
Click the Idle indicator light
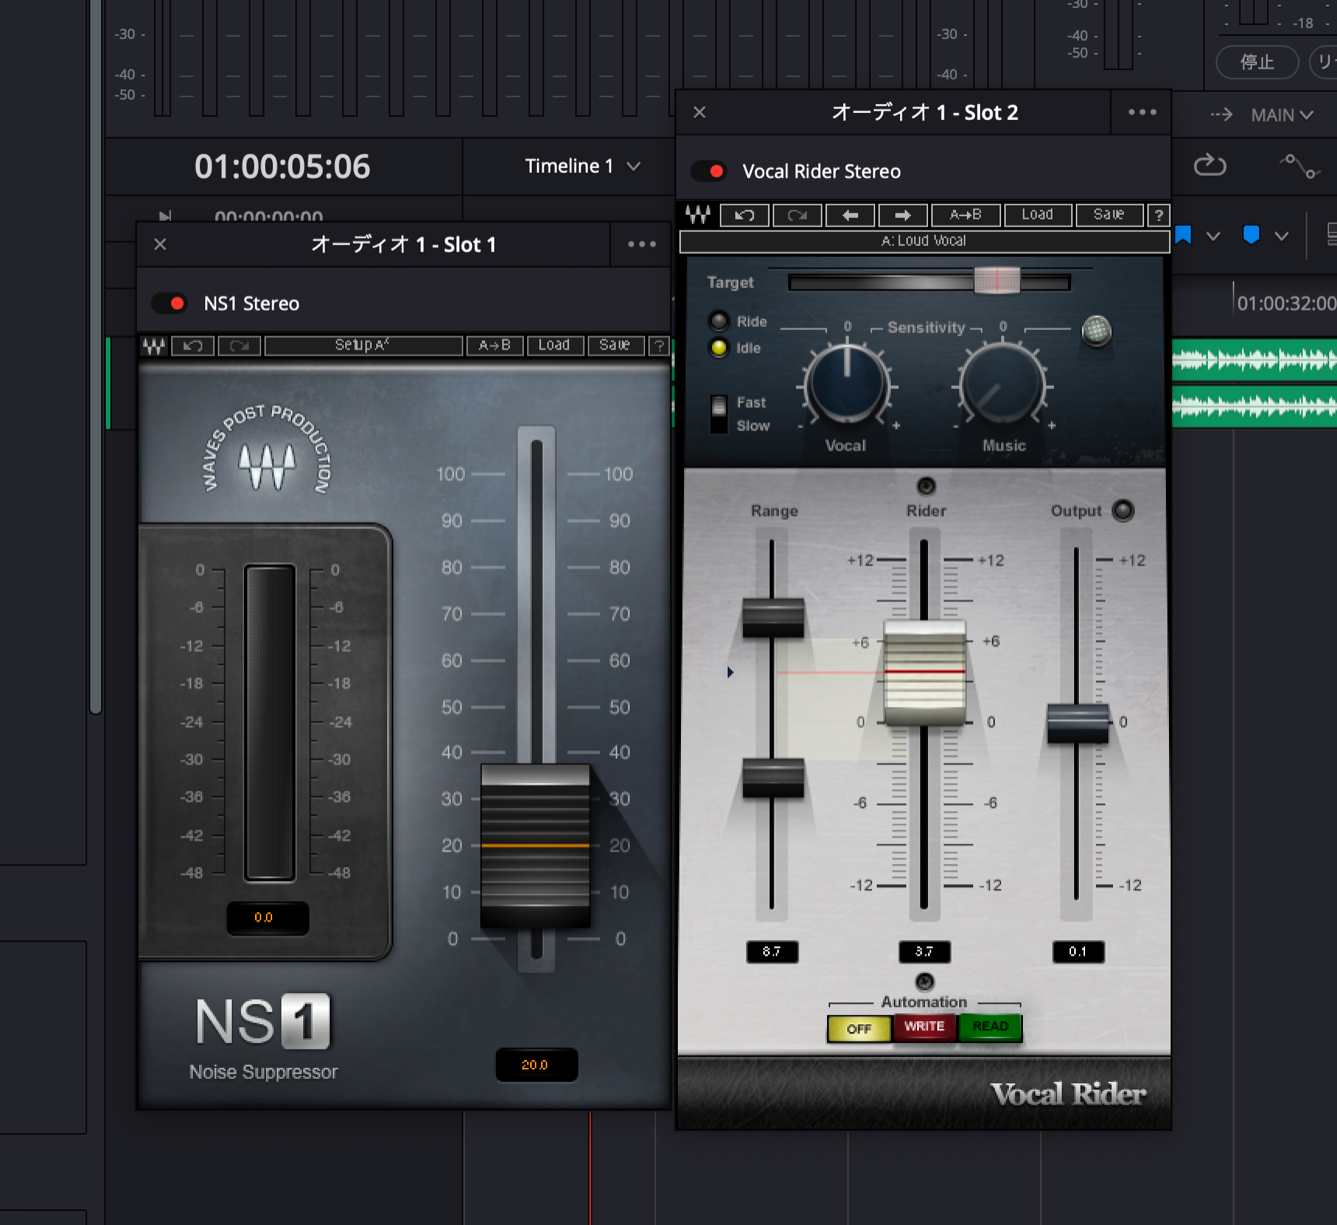719,348
